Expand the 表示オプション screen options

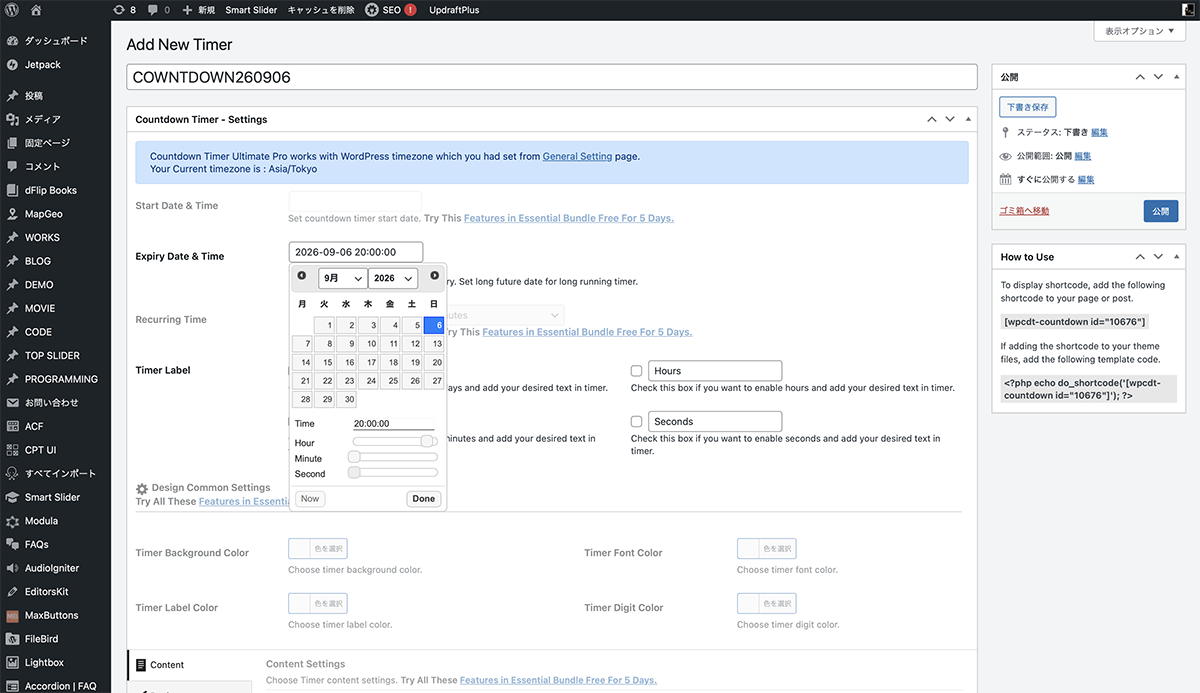click(1139, 32)
